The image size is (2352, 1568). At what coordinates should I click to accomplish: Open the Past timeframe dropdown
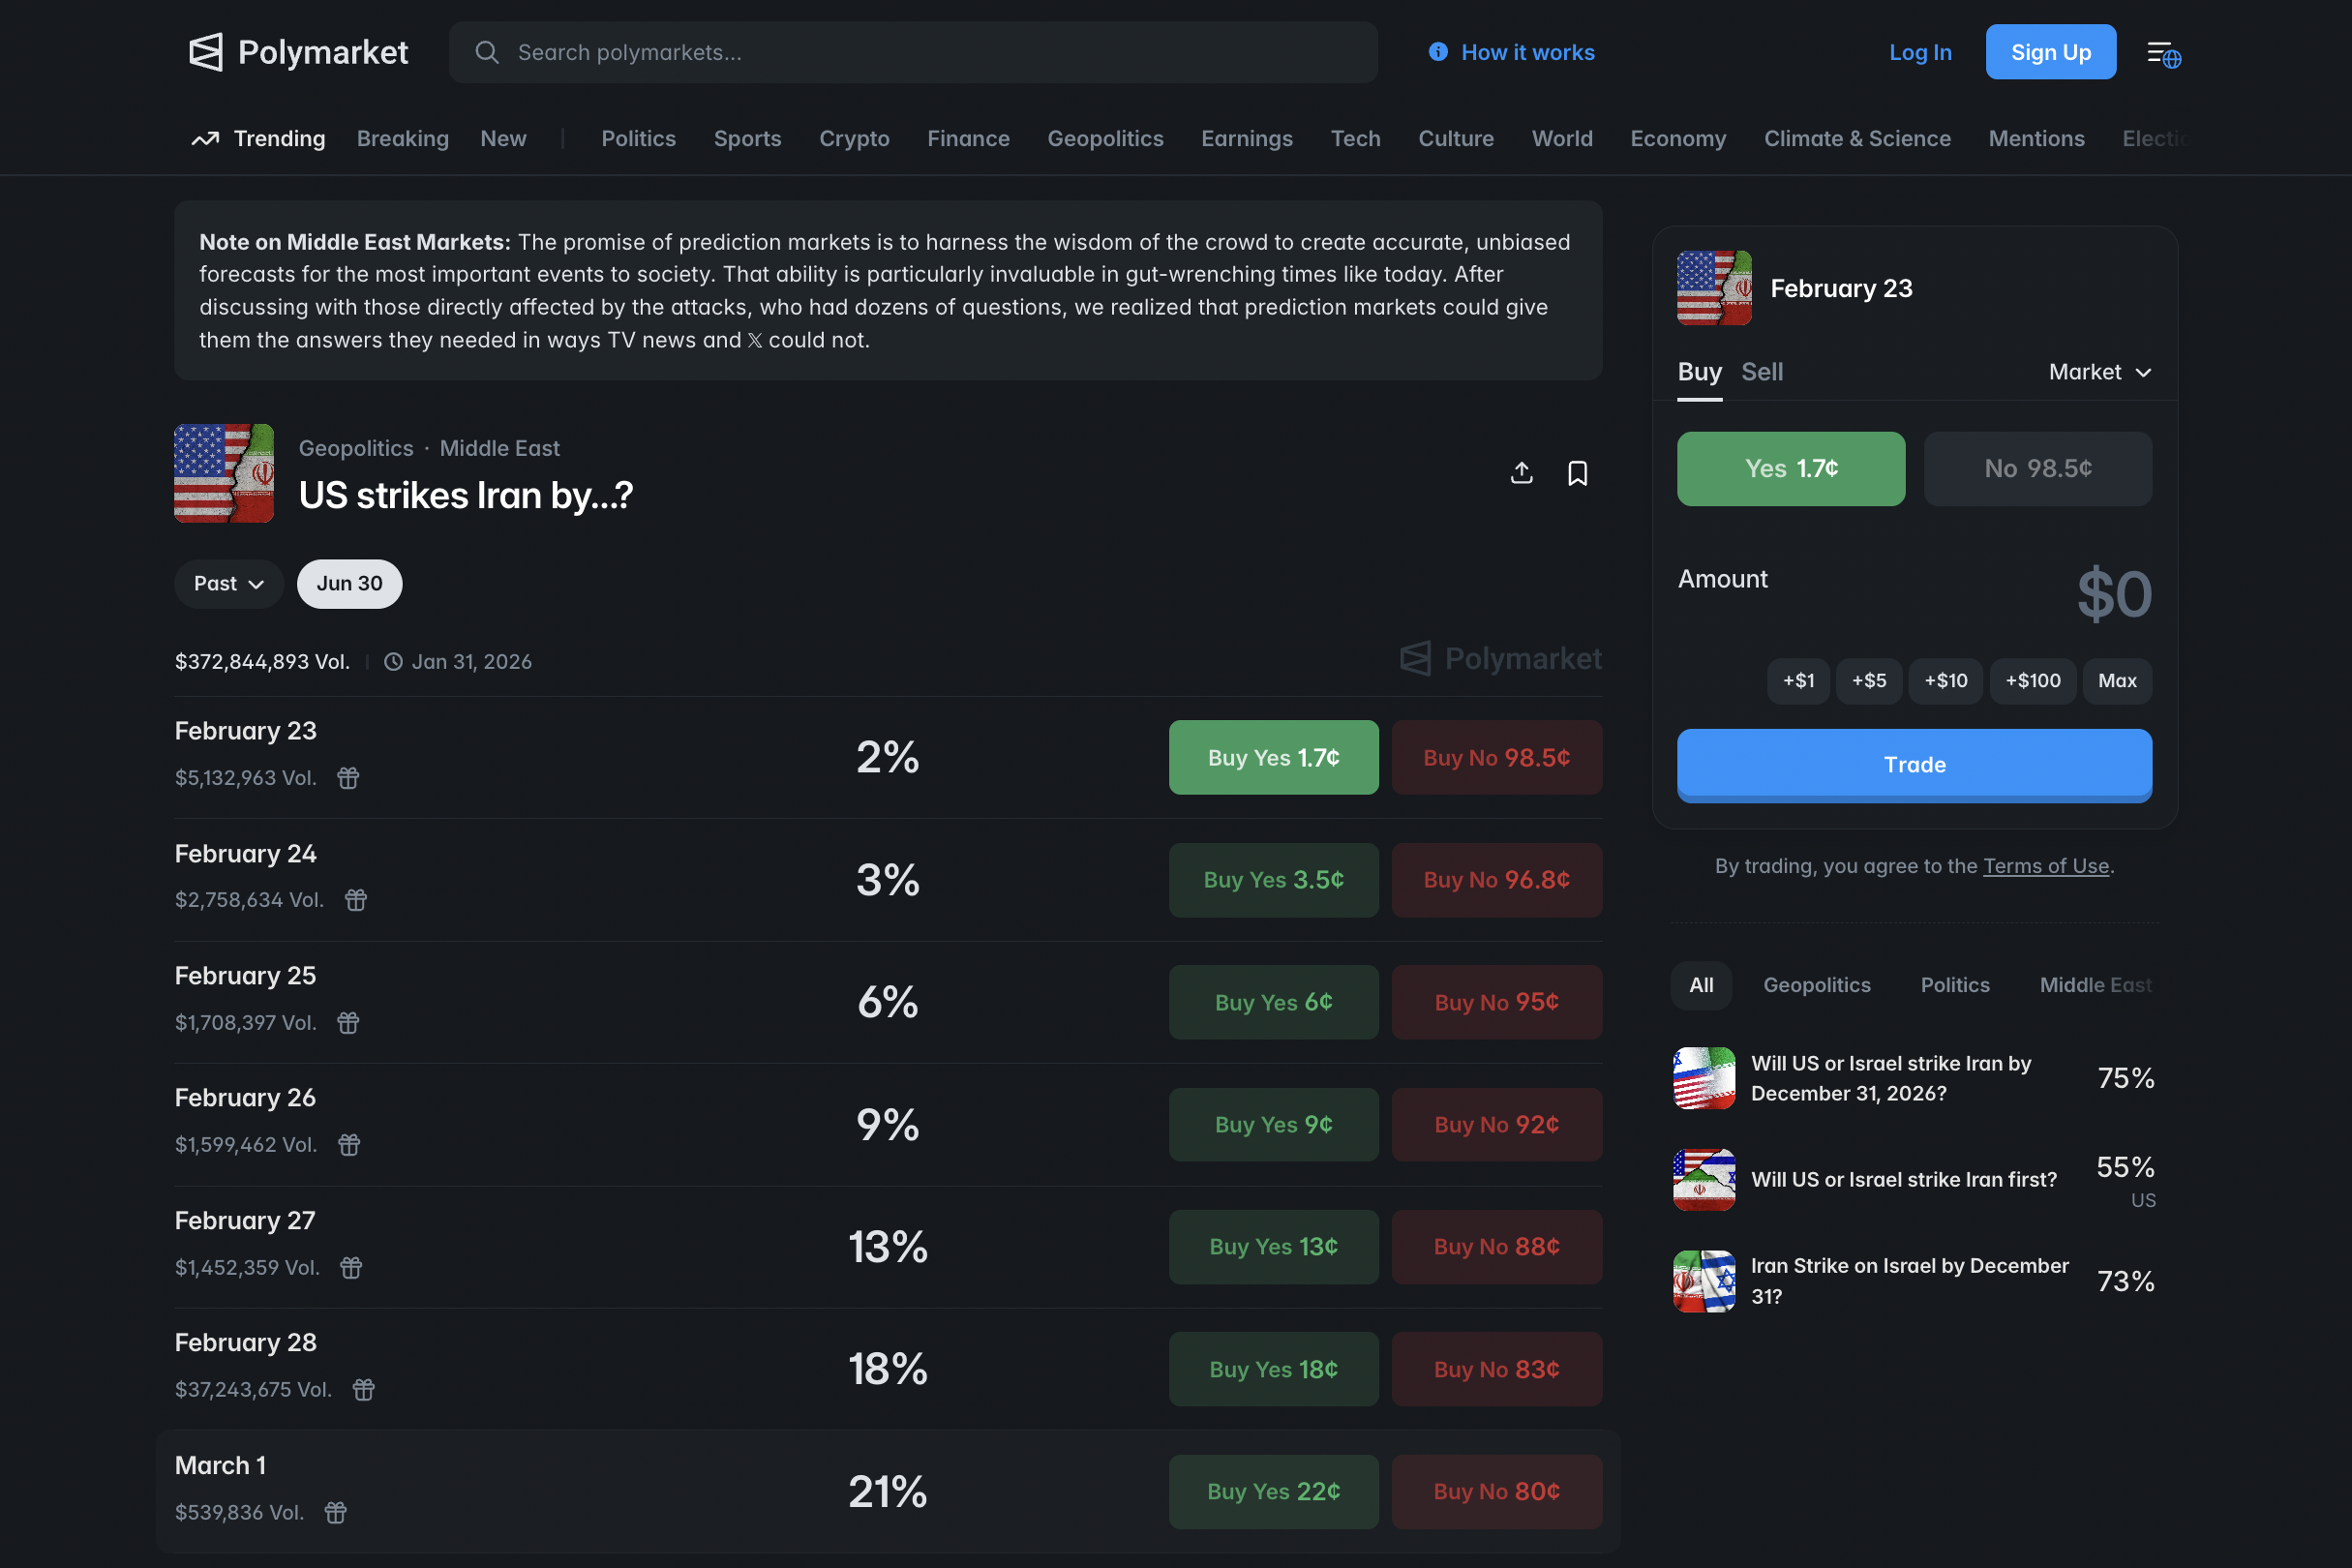pyautogui.click(x=228, y=583)
